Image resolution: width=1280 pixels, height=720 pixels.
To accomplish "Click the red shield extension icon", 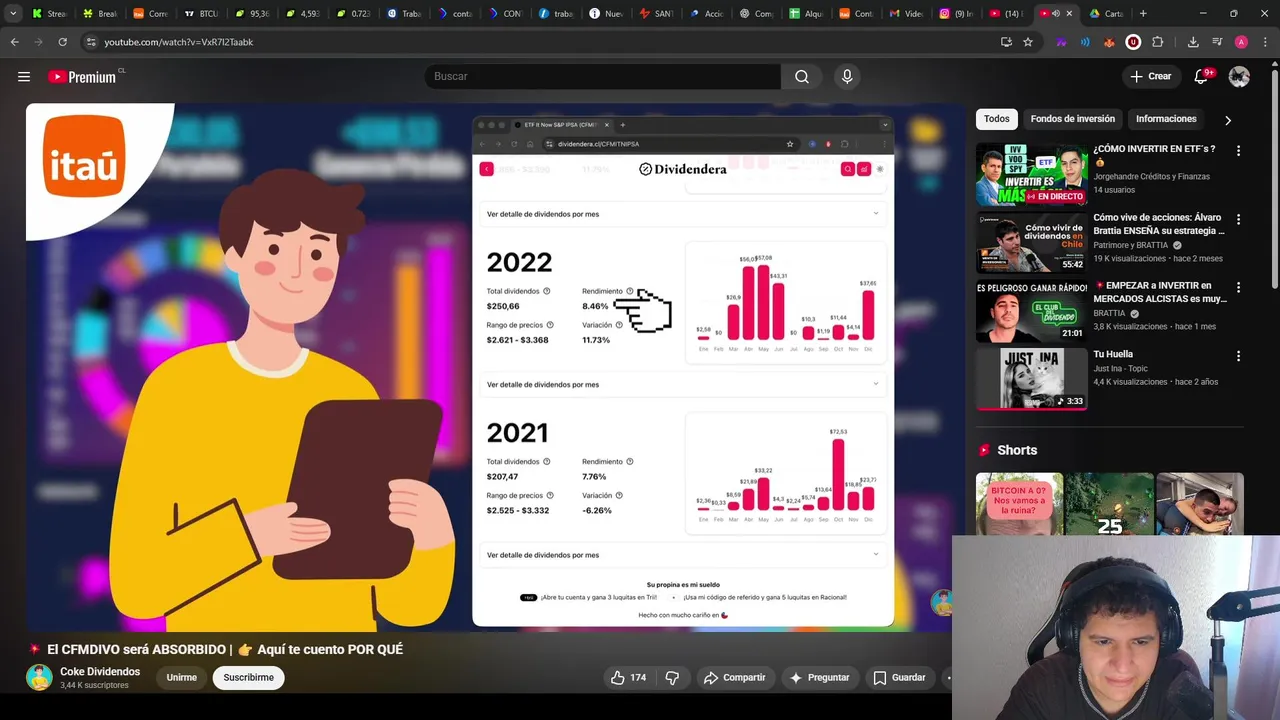I will (x=1133, y=42).
